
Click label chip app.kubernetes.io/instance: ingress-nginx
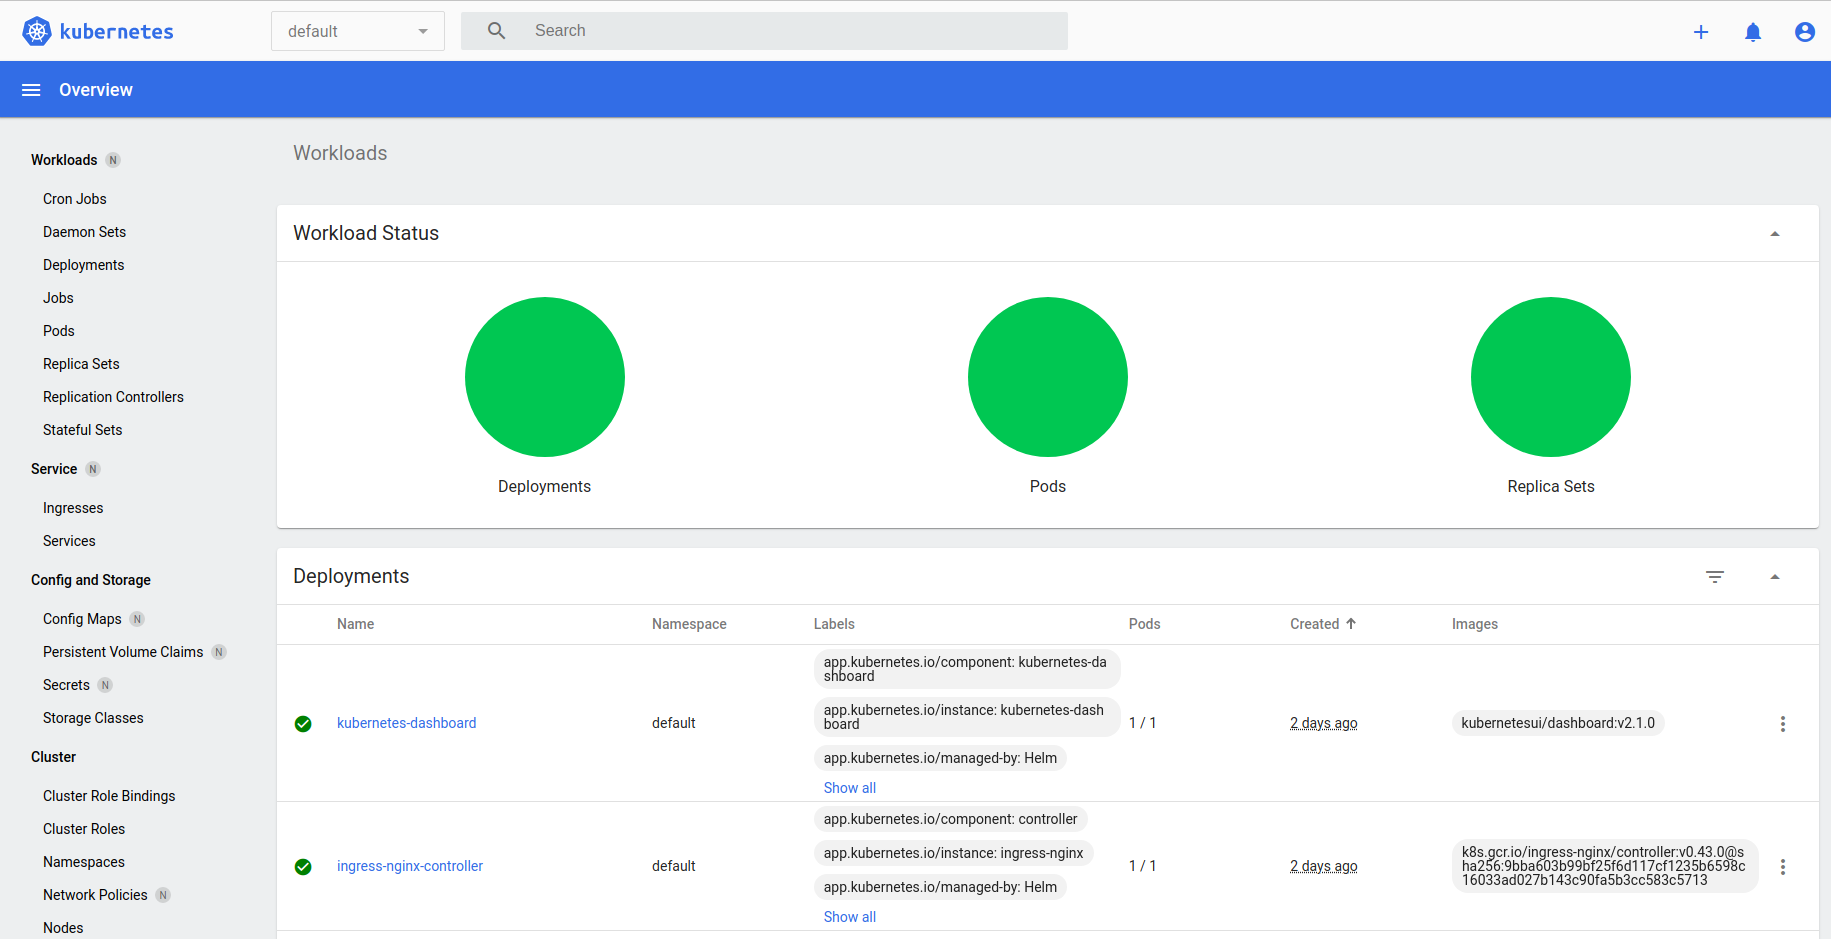[953, 853]
